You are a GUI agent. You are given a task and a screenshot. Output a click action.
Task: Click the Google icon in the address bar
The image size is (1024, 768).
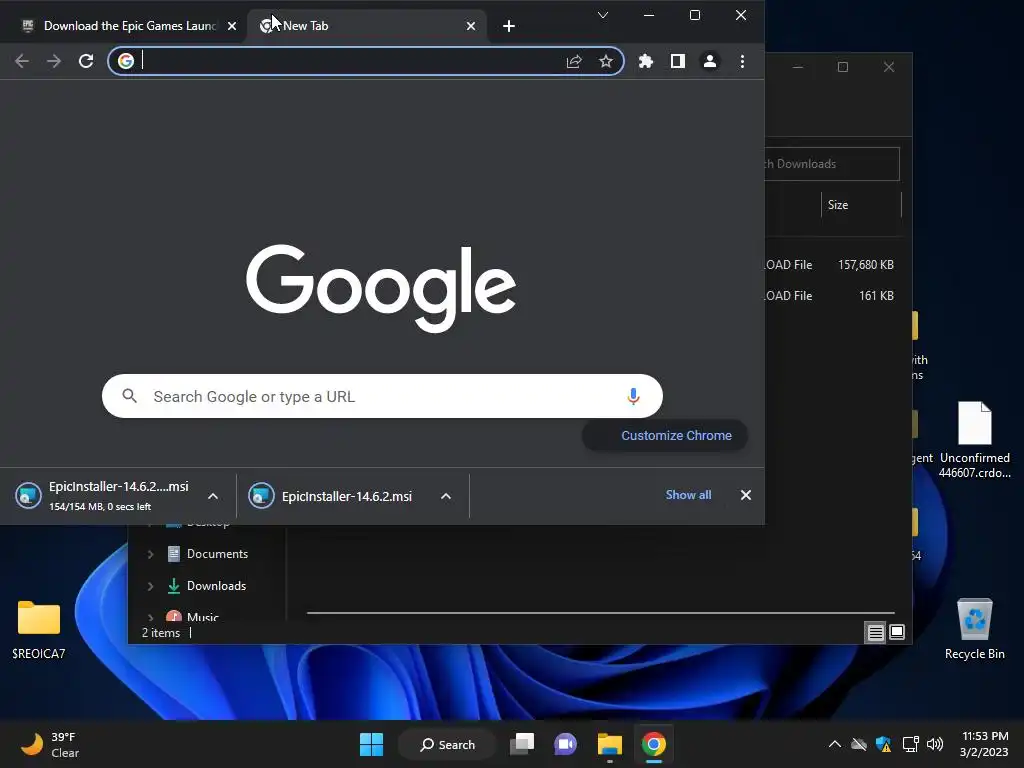(x=125, y=61)
